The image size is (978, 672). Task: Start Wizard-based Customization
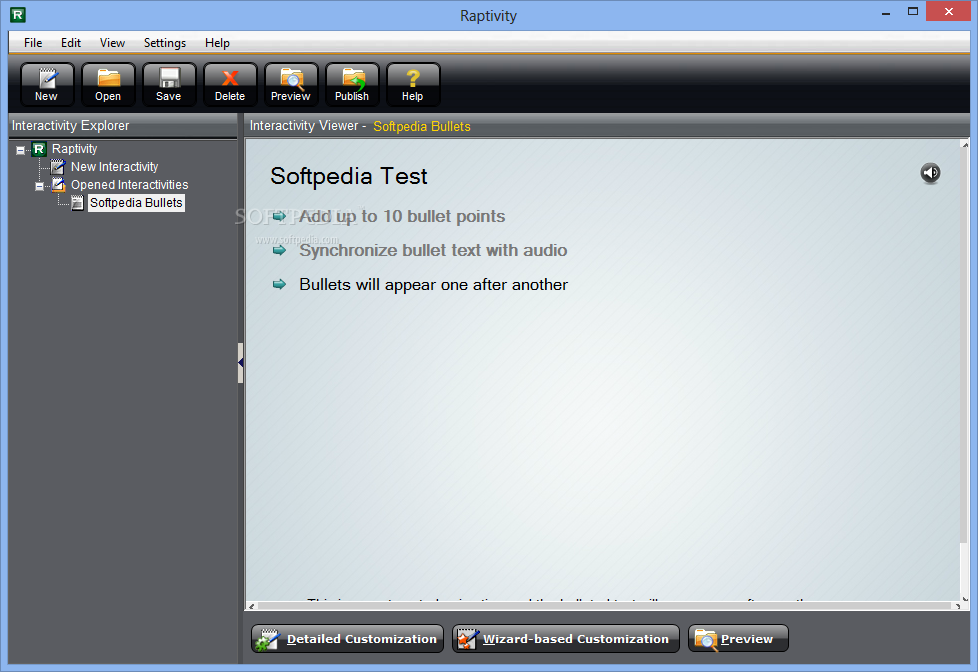click(566, 639)
